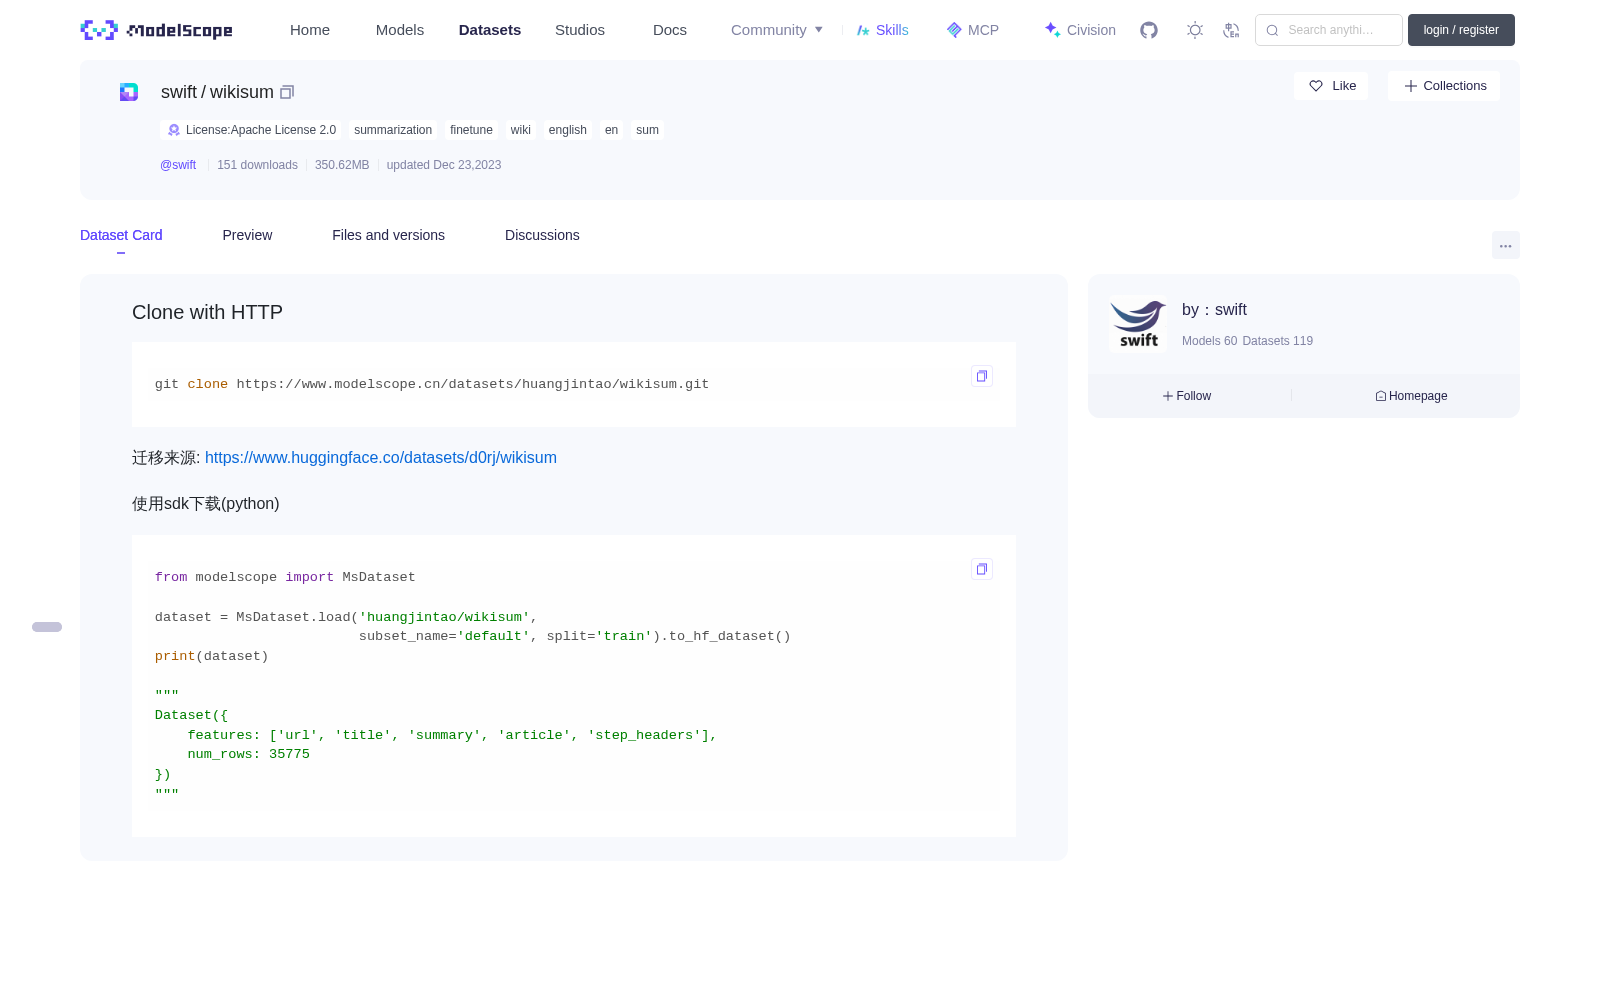
Task: Click the floating handle on left edge
Action: coord(47,627)
